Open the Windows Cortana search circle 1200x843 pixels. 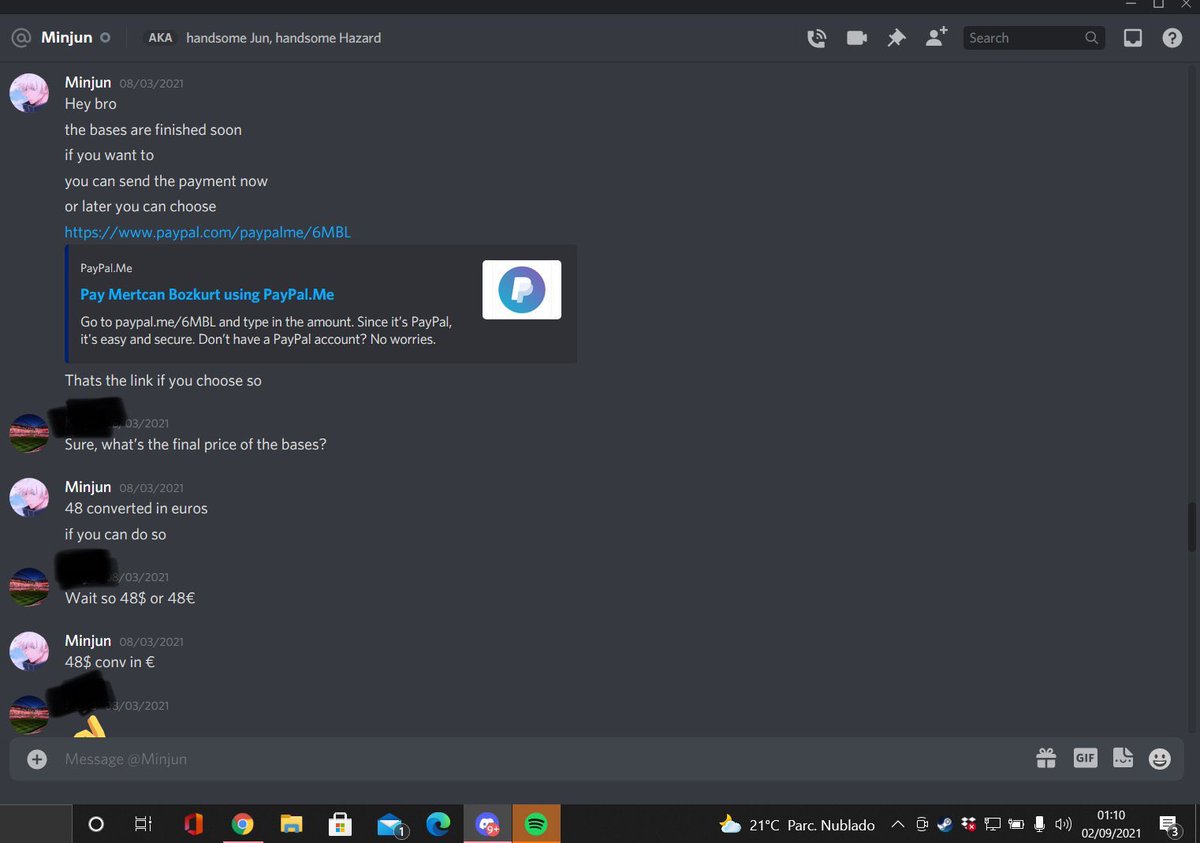click(96, 825)
